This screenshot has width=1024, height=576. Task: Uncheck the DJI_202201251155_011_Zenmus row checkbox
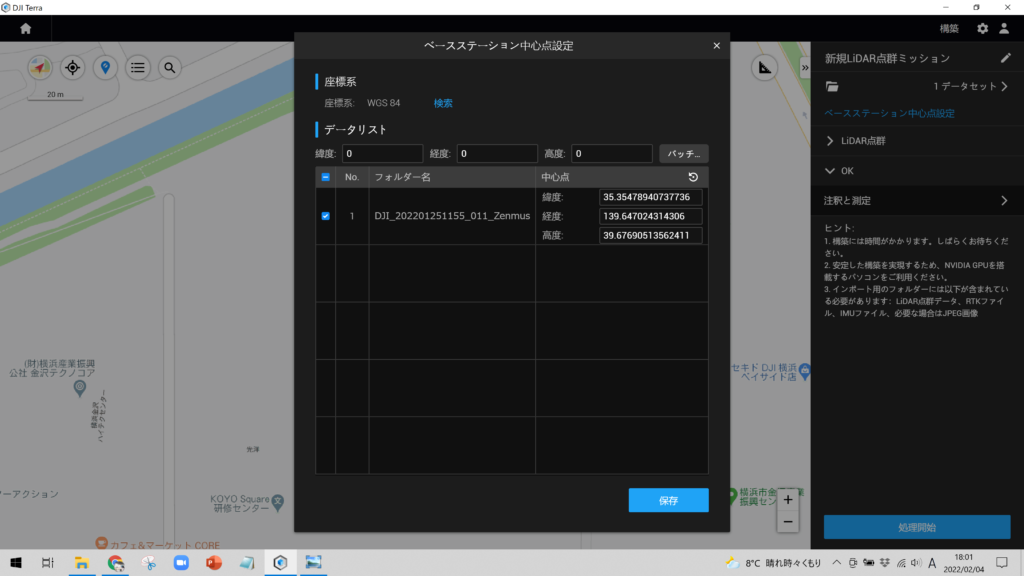[x=325, y=216]
